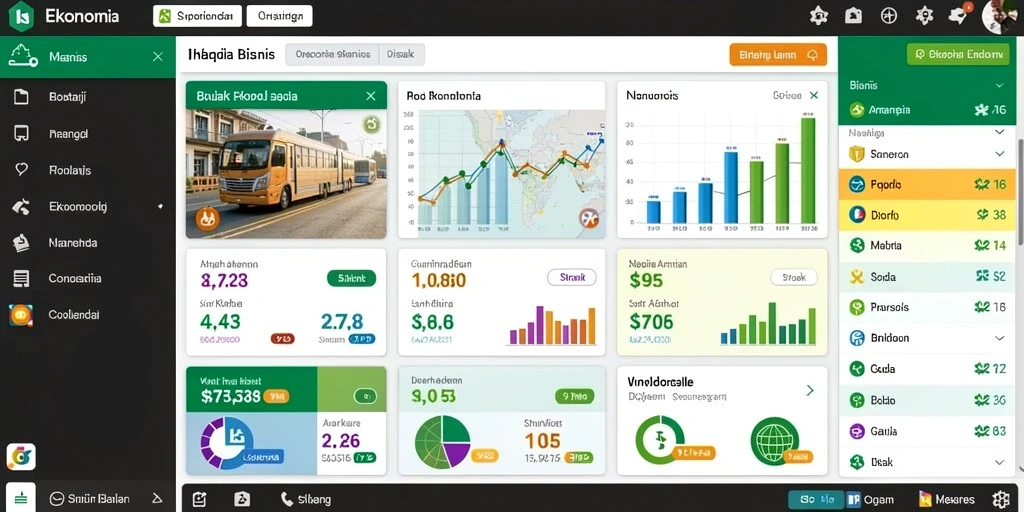Image resolution: width=1024 pixels, height=512 pixels.
Task: Click the phone icon beside Sibang
Action: click(287, 500)
